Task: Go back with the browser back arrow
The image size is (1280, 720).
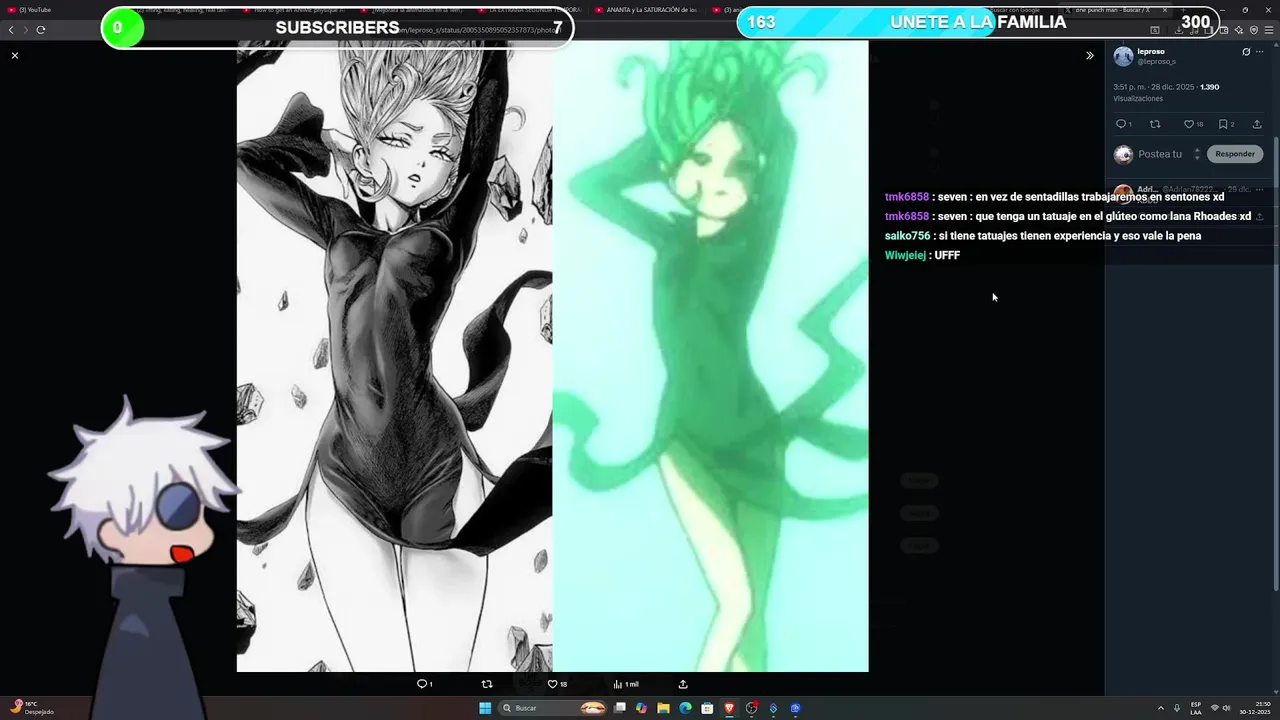Action: [11, 30]
